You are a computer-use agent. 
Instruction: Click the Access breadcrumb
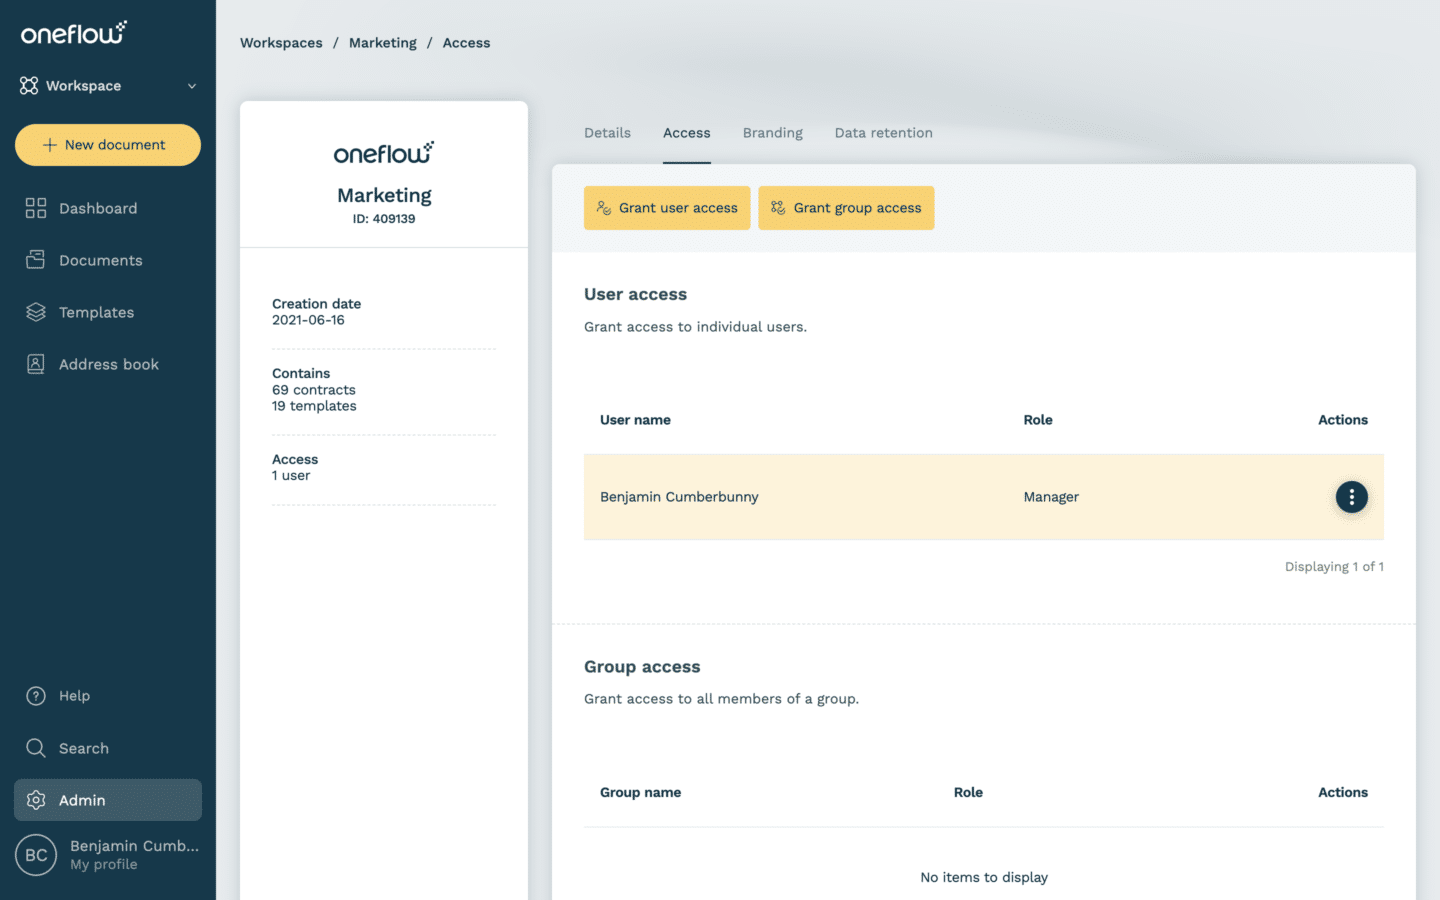(466, 43)
